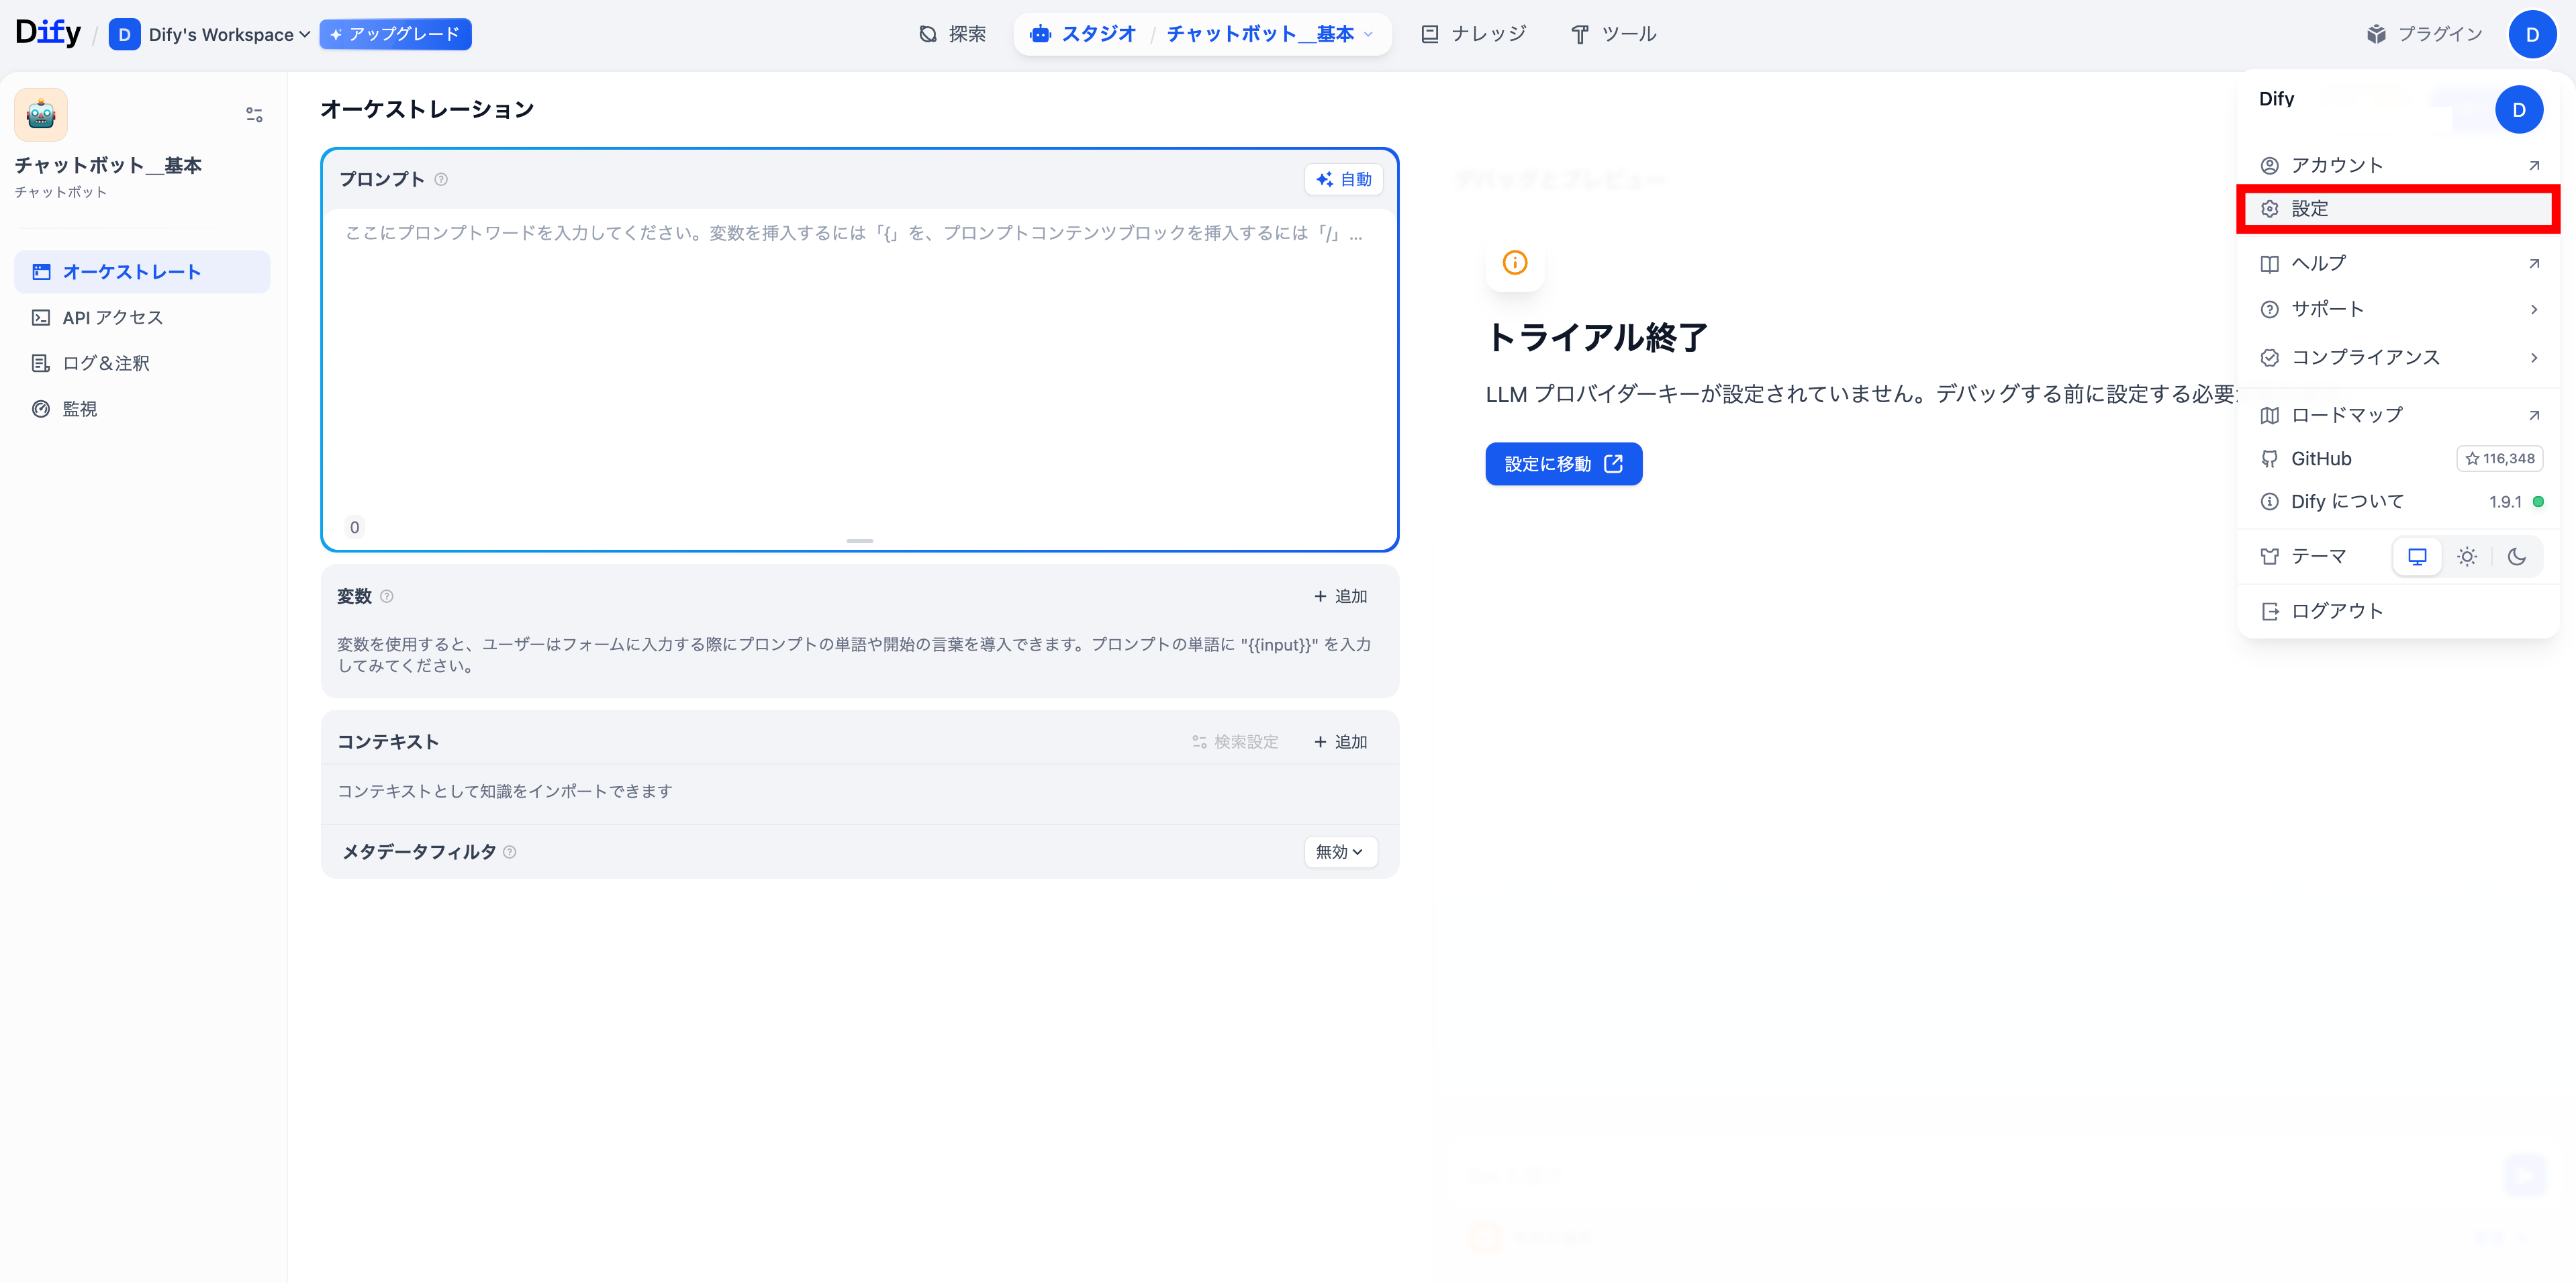The width and height of the screenshot is (2576, 1283).
Task: Select system theme display mode
Action: click(2418, 556)
